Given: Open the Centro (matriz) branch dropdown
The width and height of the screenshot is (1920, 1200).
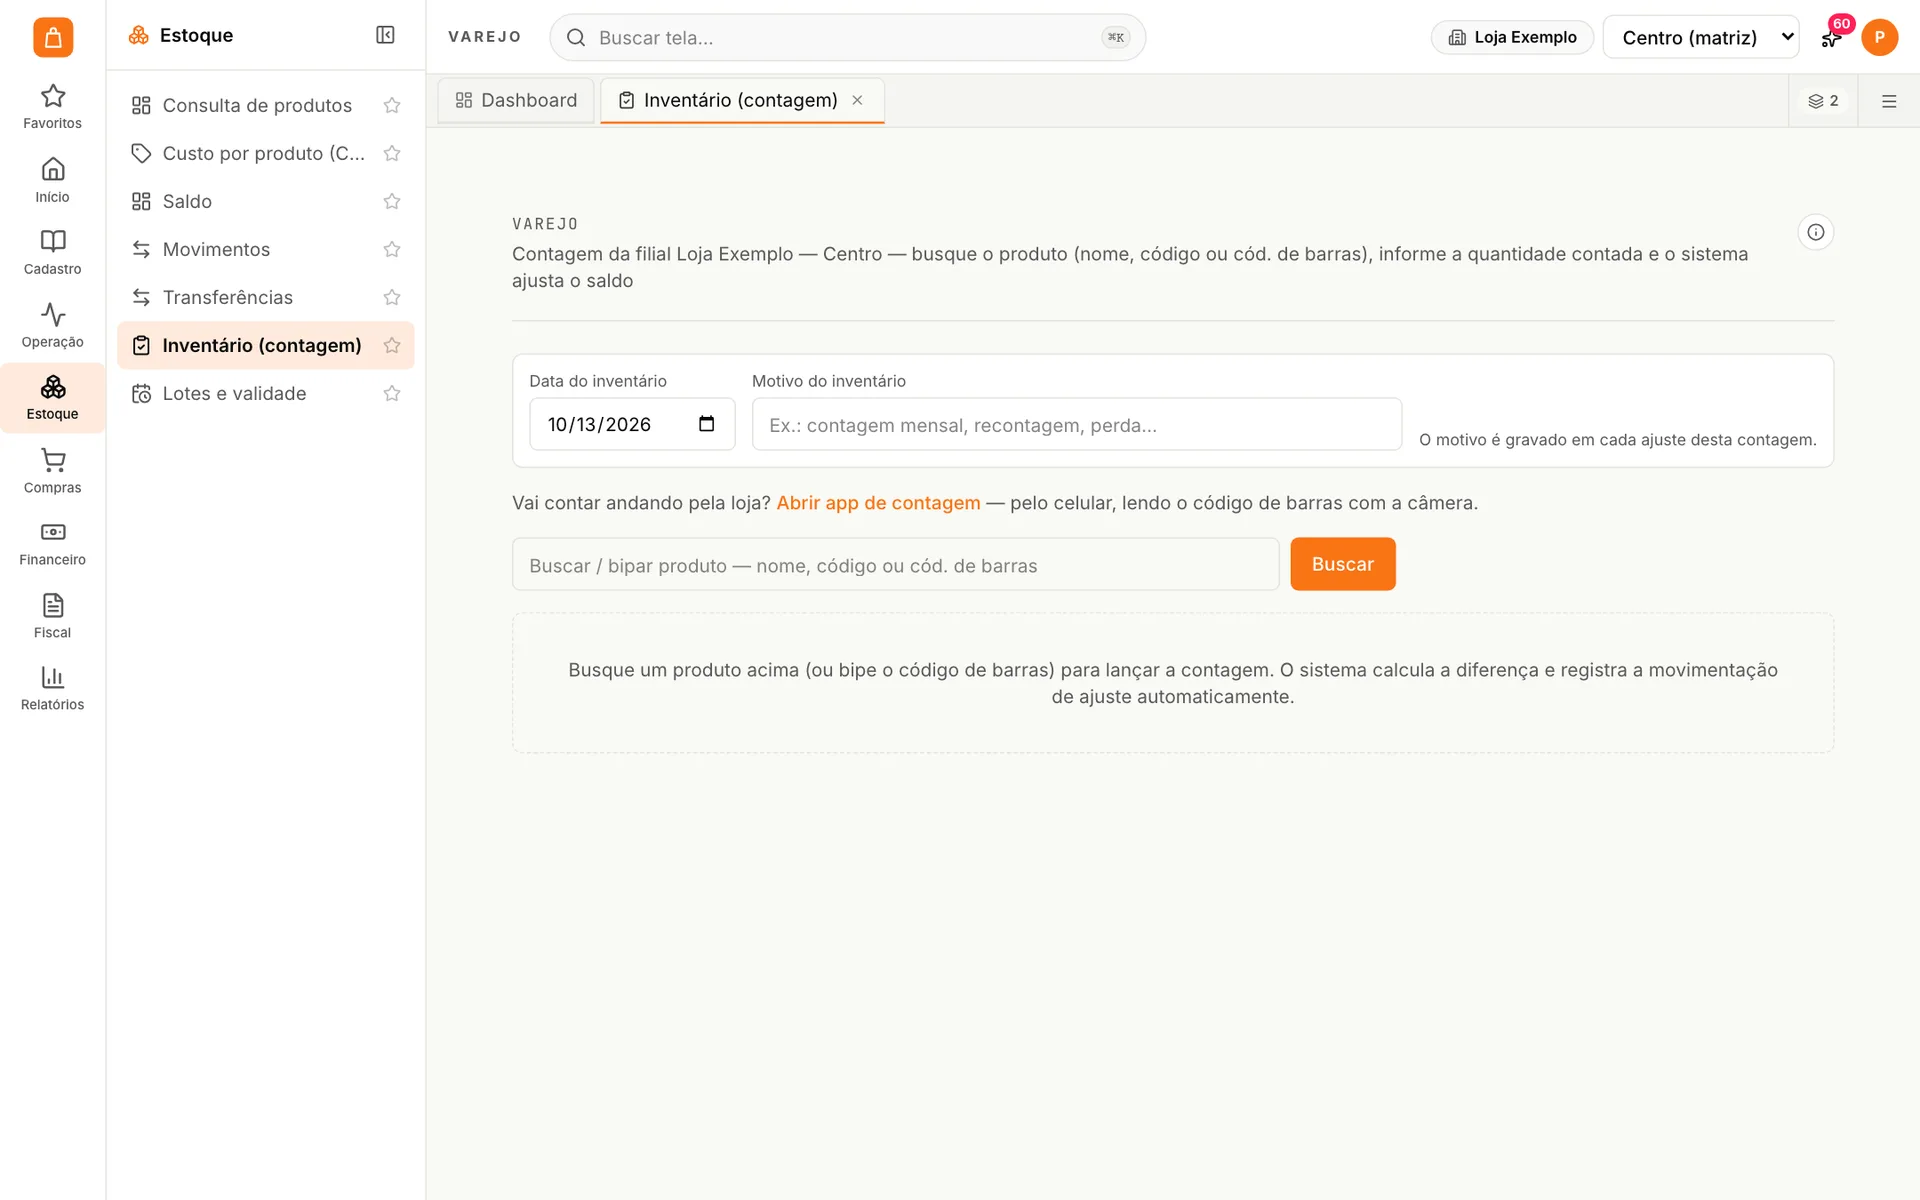Looking at the screenshot, I should 1700,37.
